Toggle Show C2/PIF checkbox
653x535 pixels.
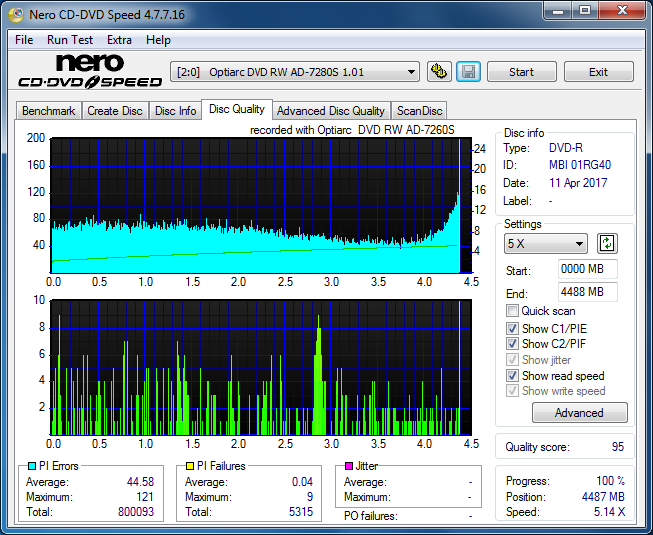[x=512, y=344]
